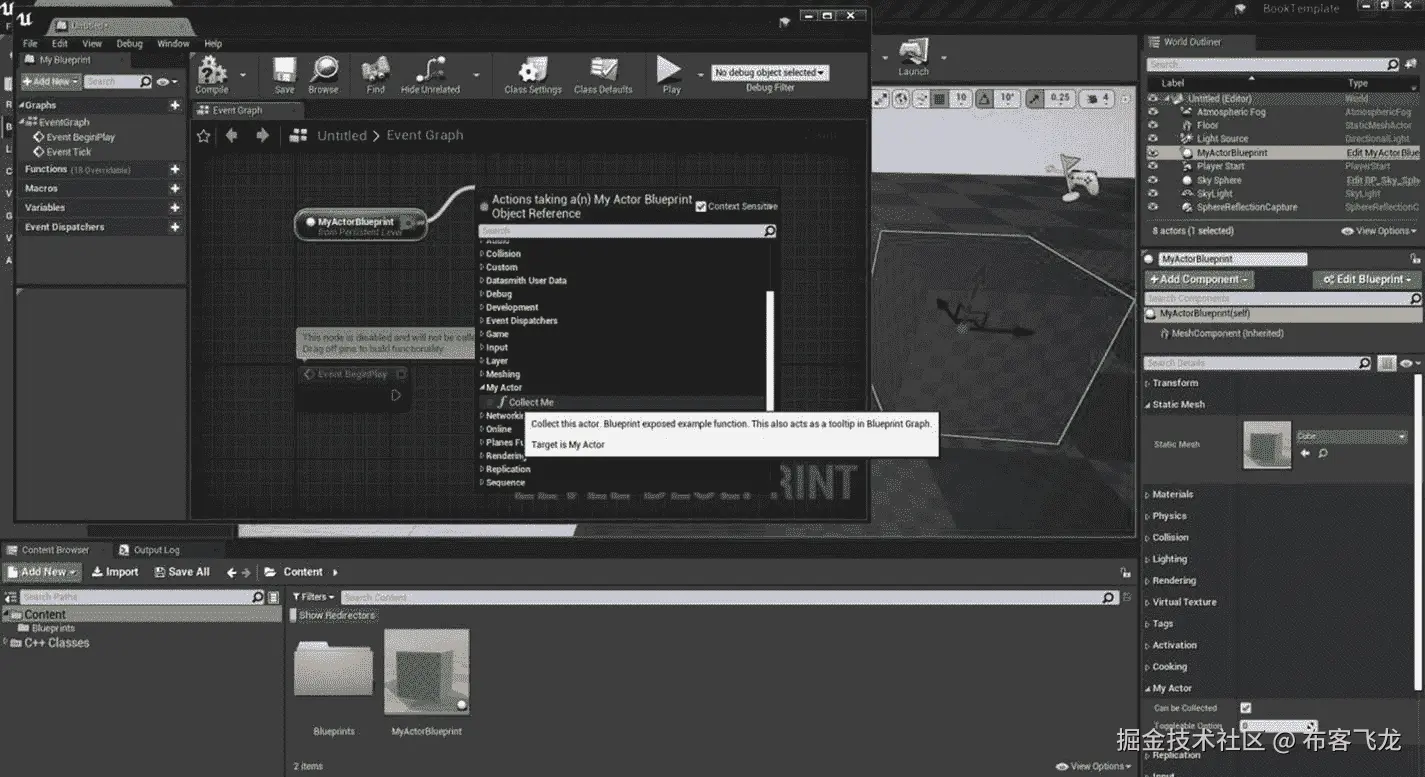The height and width of the screenshot is (777, 1425).
Task: Toggle the world/local coordinate space icon
Action: (x=901, y=99)
